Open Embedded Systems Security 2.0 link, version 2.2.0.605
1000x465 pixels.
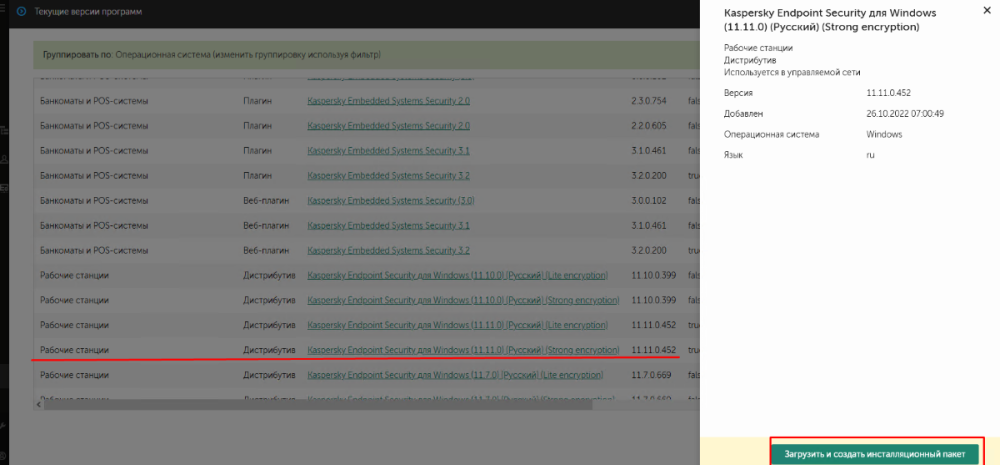coord(388,126)
